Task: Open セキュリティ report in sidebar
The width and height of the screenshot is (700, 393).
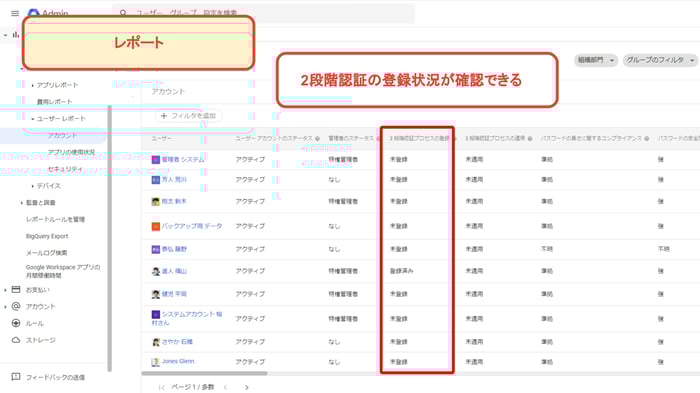Action: pyautogui.click(x=65, y=169)
